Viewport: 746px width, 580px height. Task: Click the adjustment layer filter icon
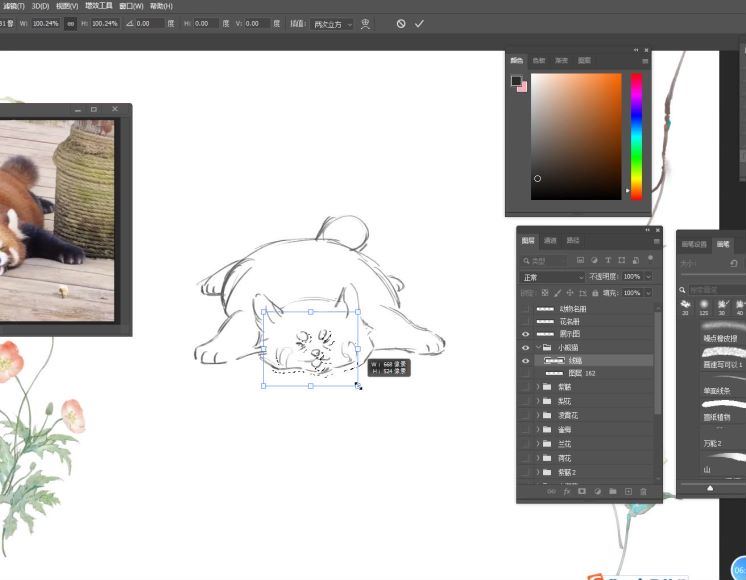tap(594, 260)
